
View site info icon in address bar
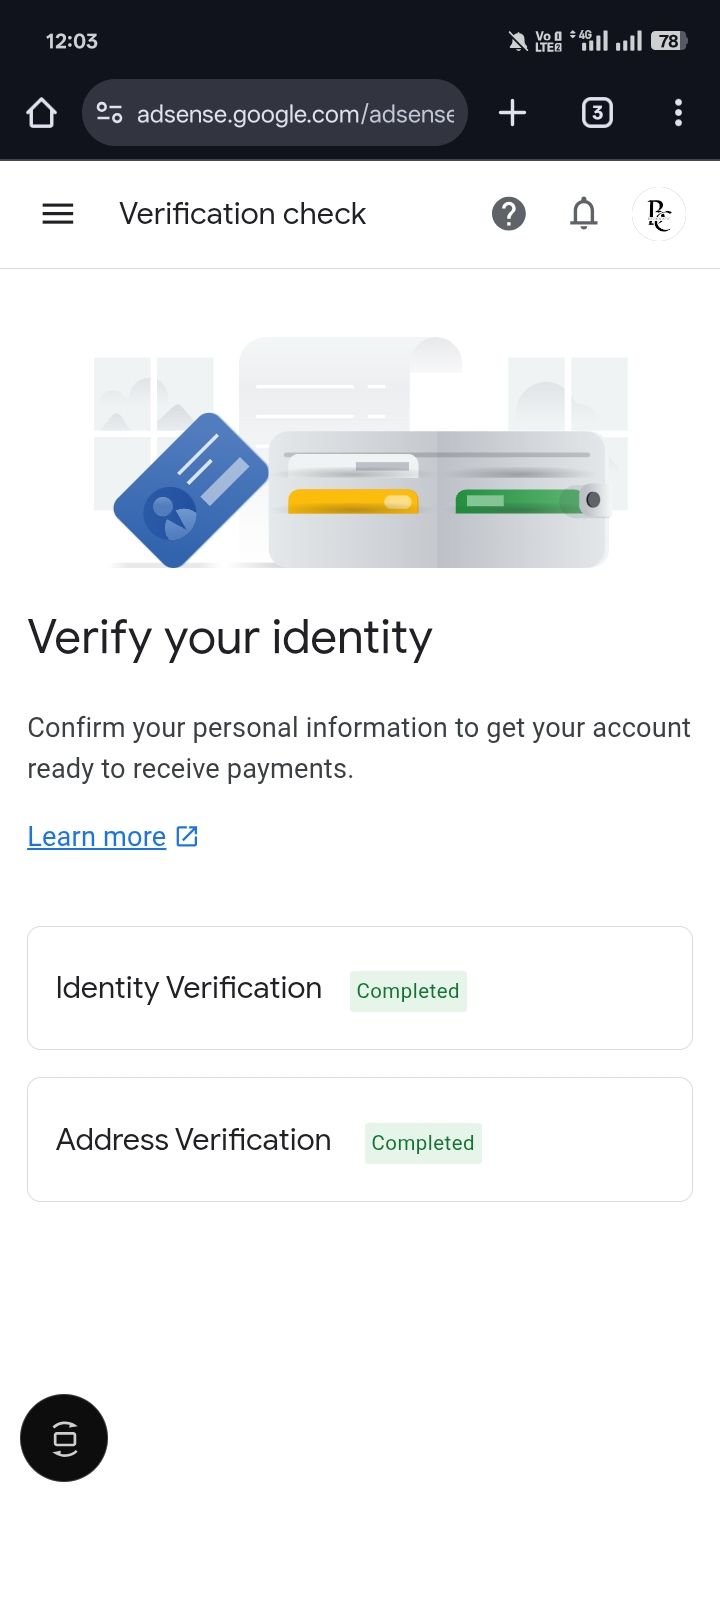(x=109, y=113)
